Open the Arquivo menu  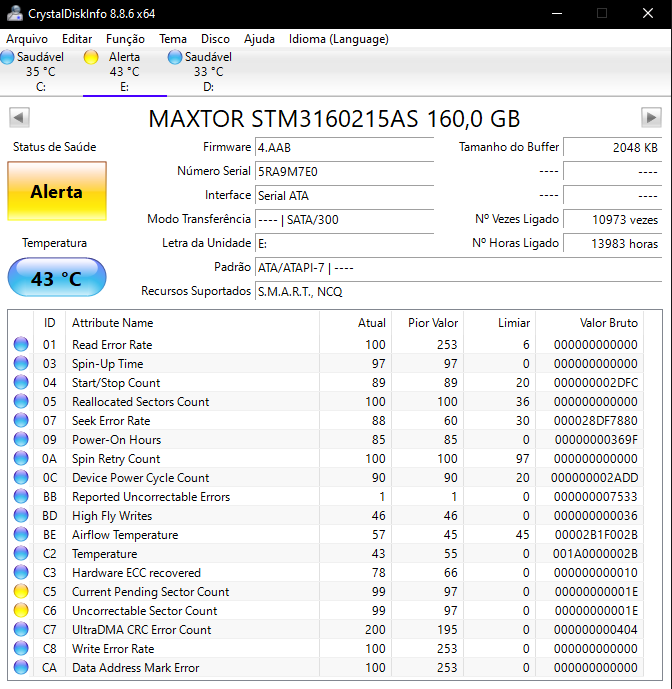pos(27,39)
